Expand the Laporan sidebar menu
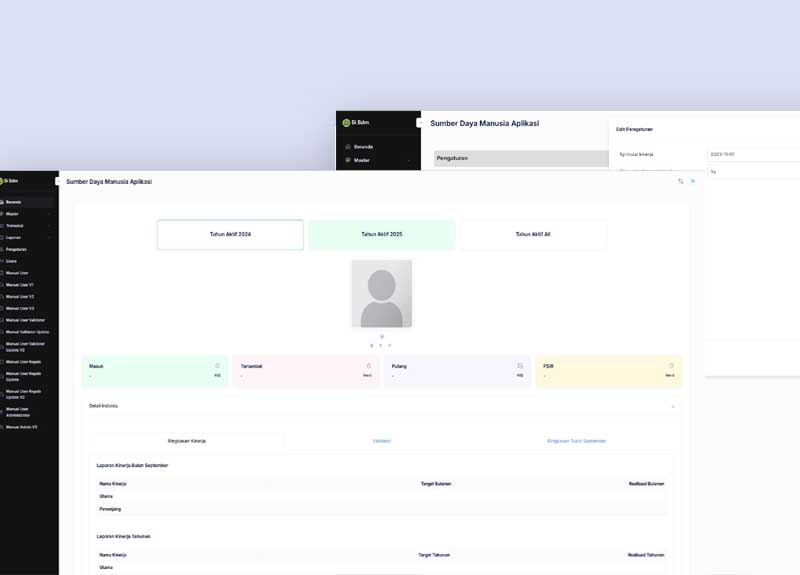 pyautogui.click(x=25, y=237)
